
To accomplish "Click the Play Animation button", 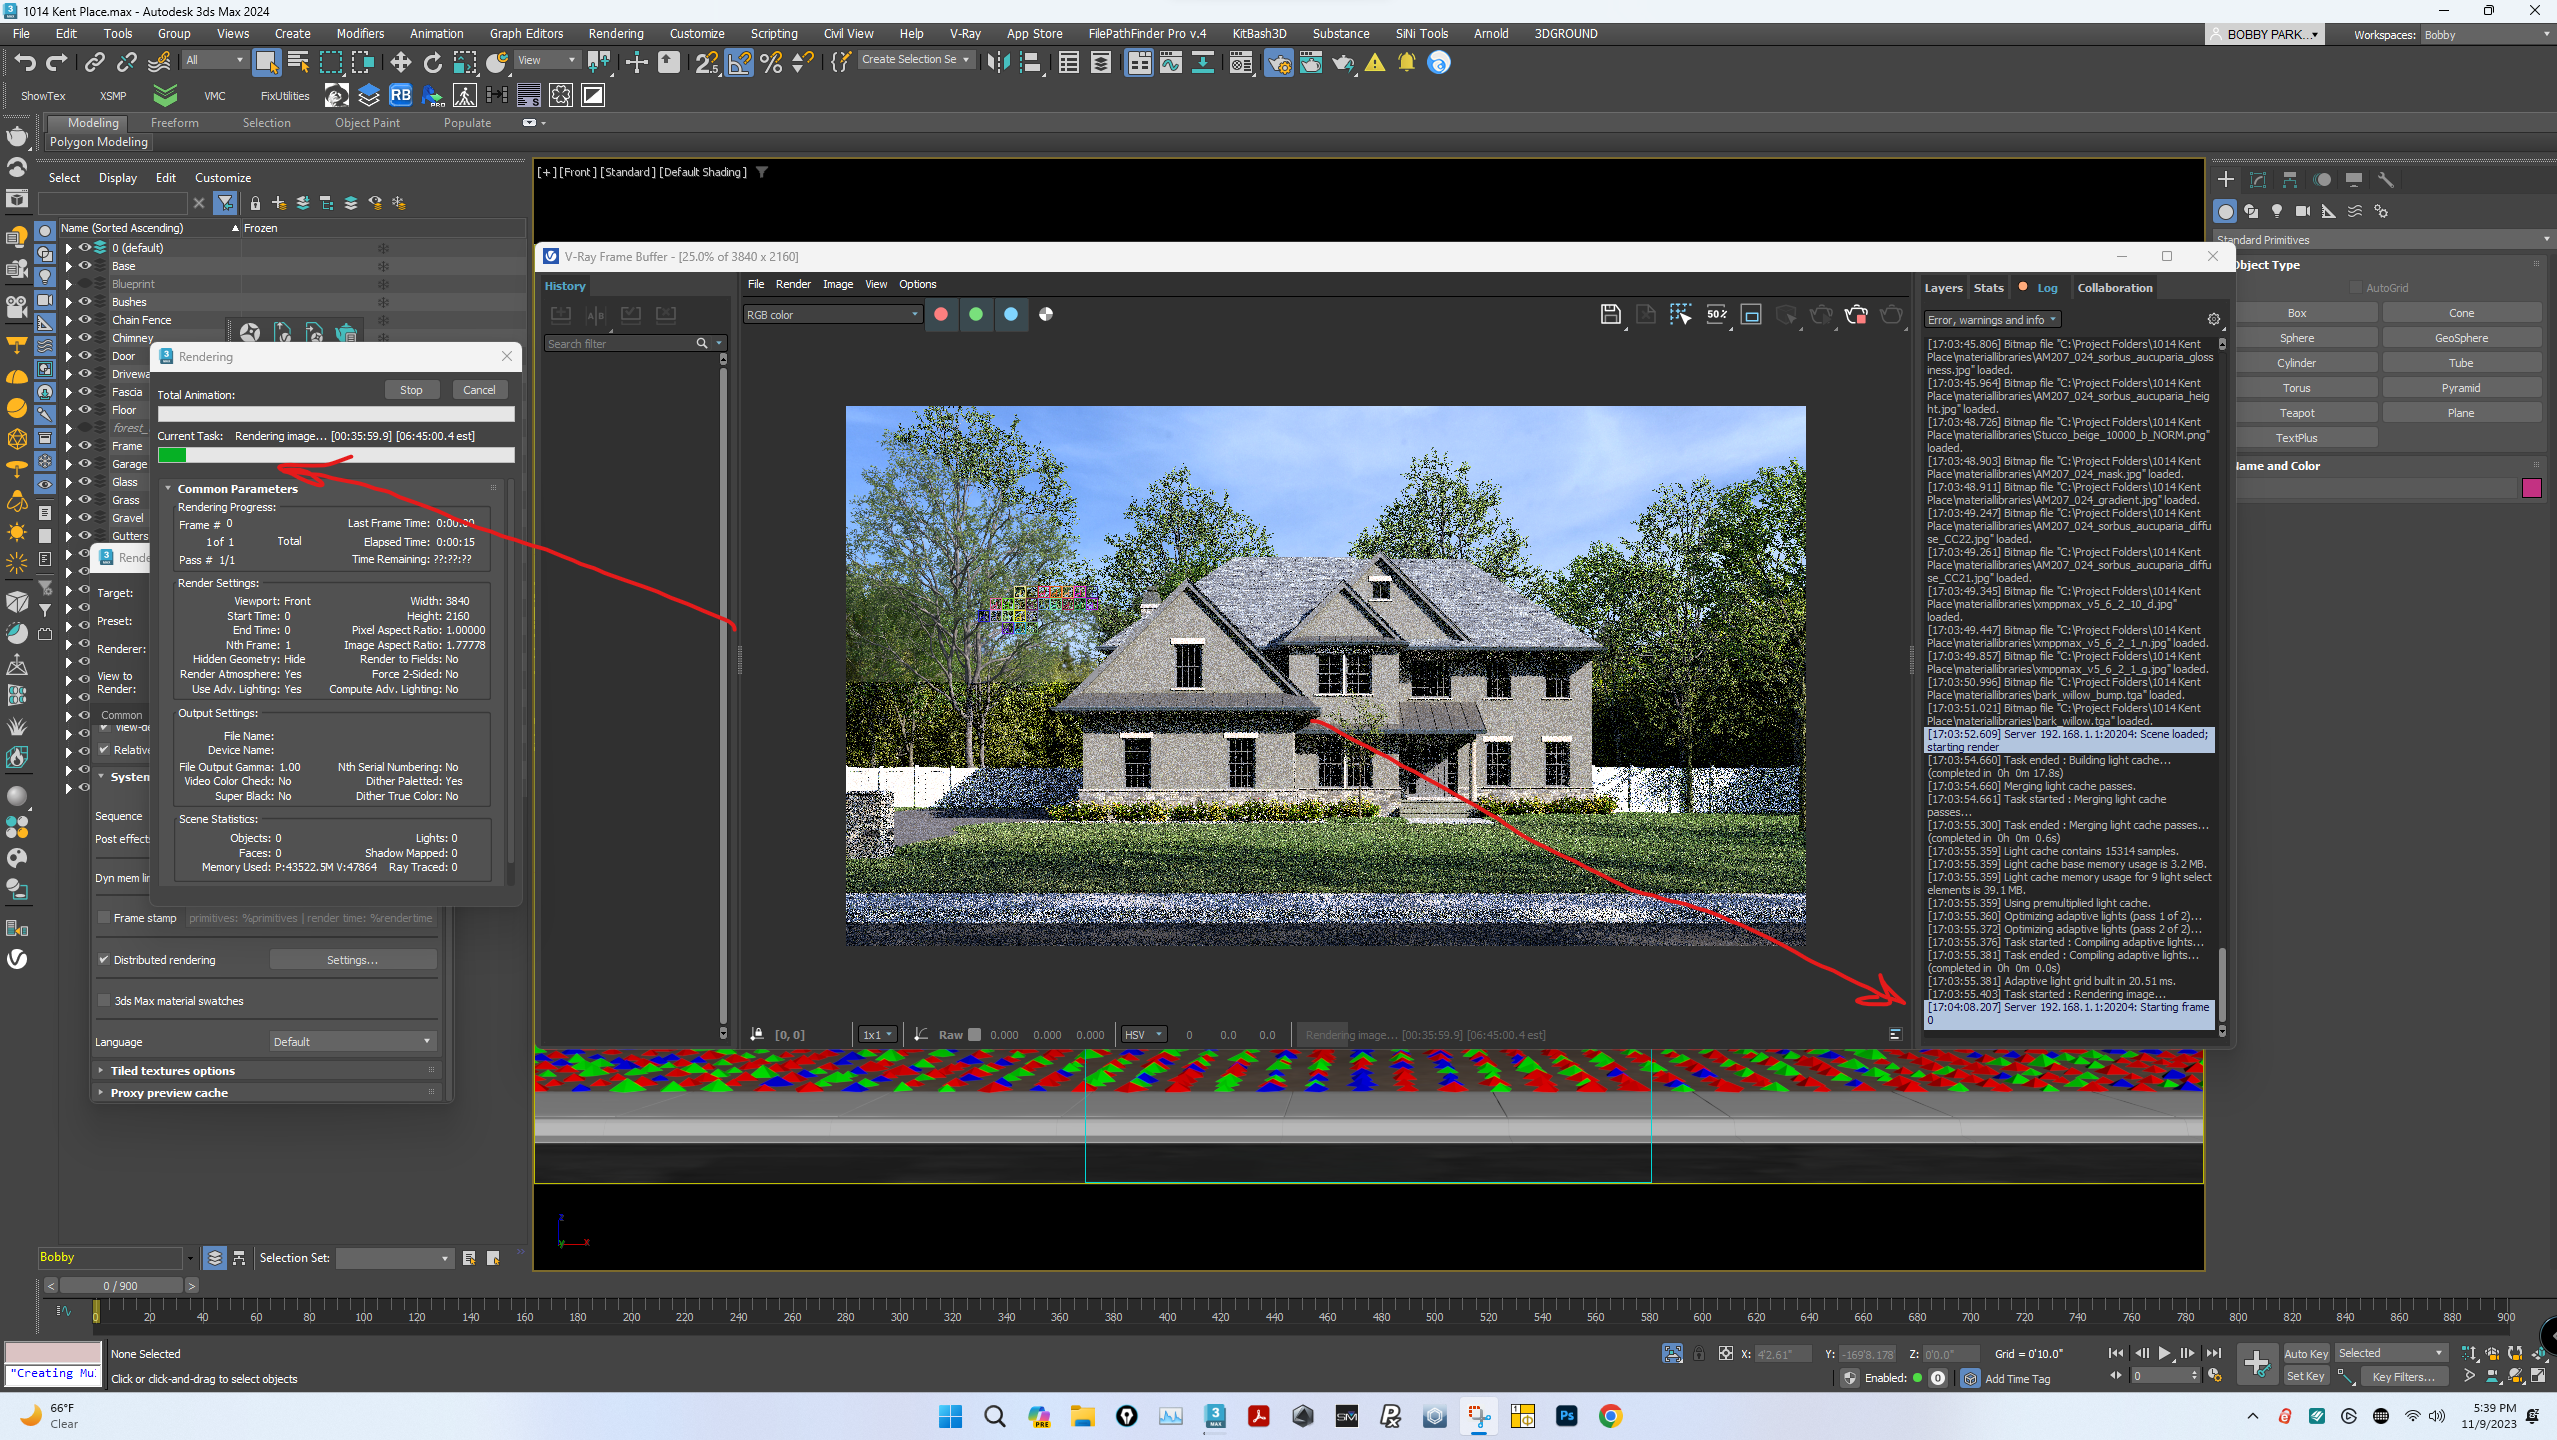I will (2164, 1353).
